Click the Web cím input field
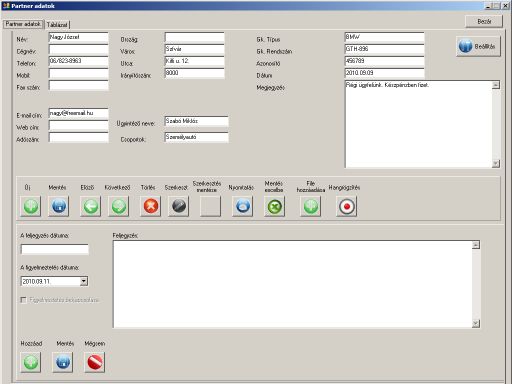 (x=79, y=125)
